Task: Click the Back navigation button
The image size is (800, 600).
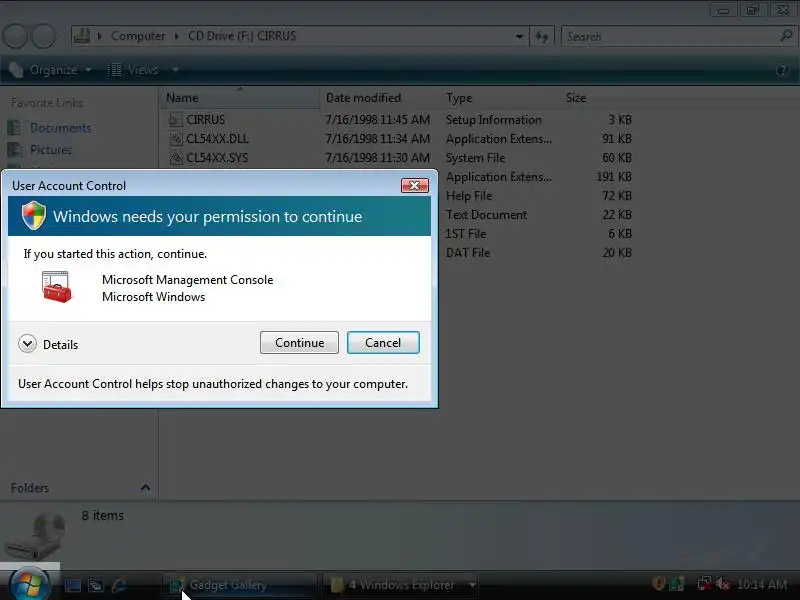Action: 15,37
